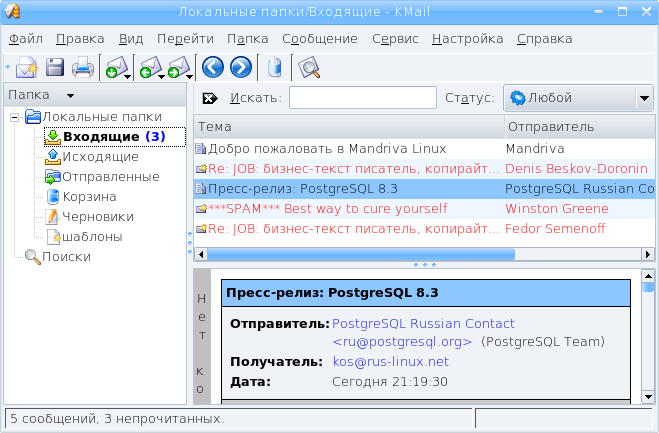Open the Настройка menu
Screen dimensions: 659x433
click(x=467, y=39)
